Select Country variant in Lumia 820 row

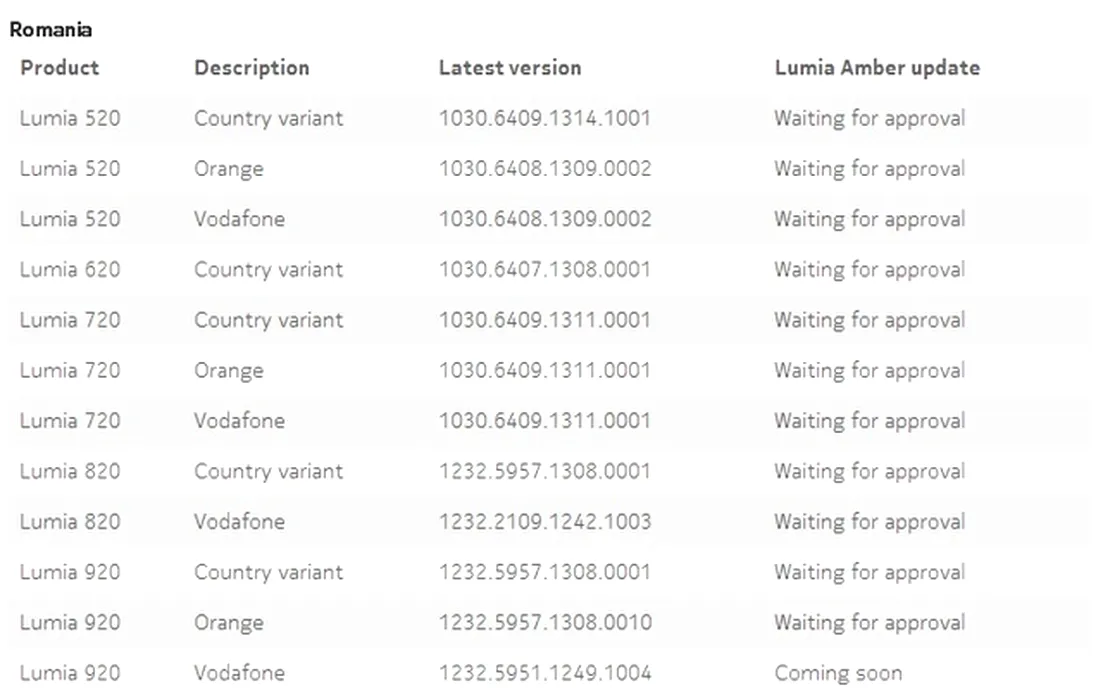[x=269, y=471]
